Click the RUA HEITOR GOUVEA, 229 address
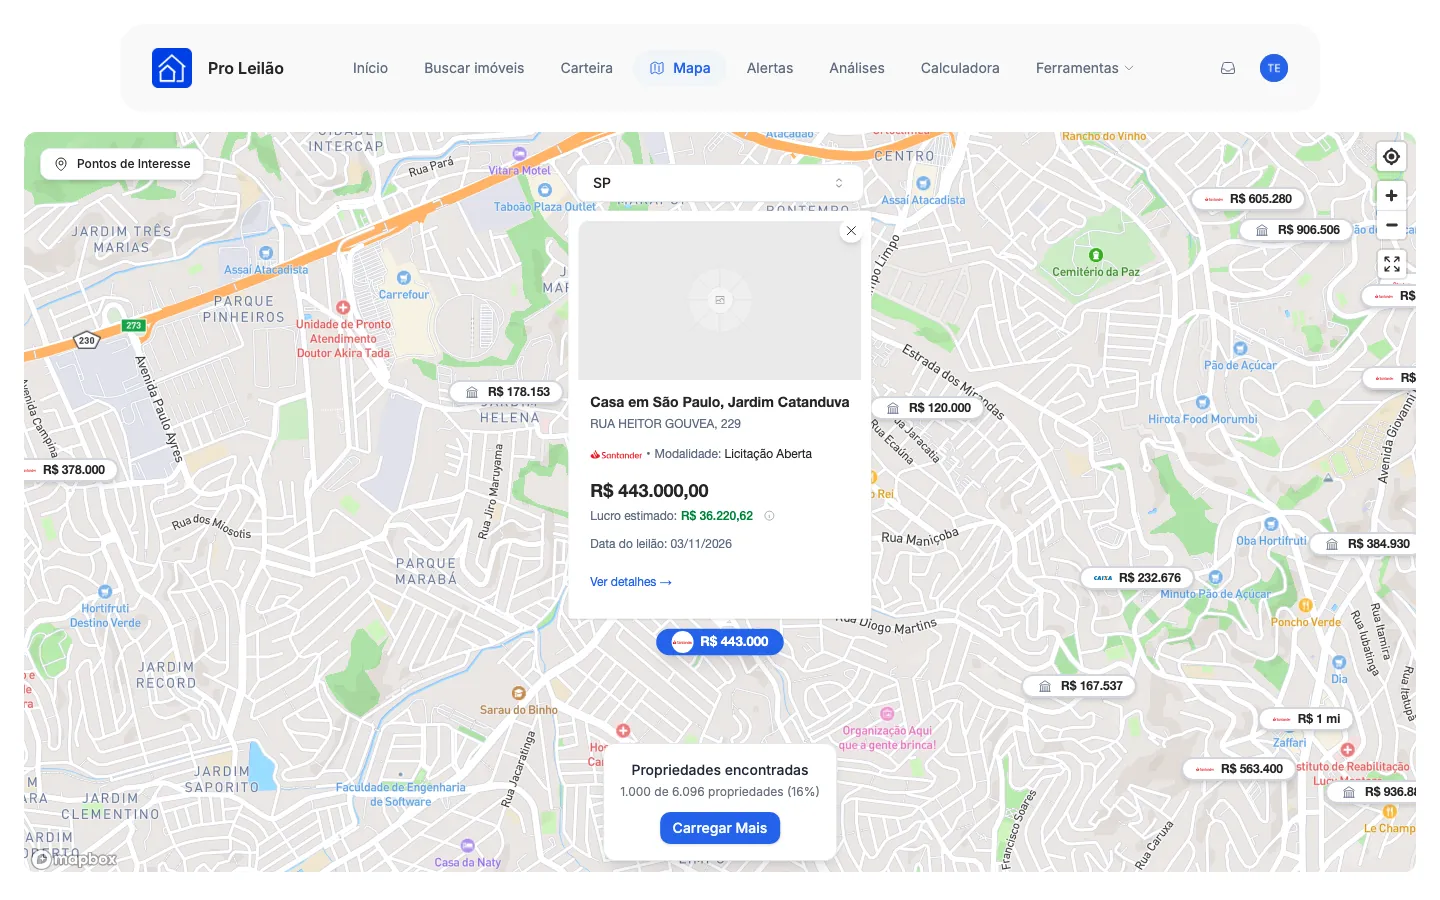Viewport: 1440px width, 900px height. [x=665, y=424]
